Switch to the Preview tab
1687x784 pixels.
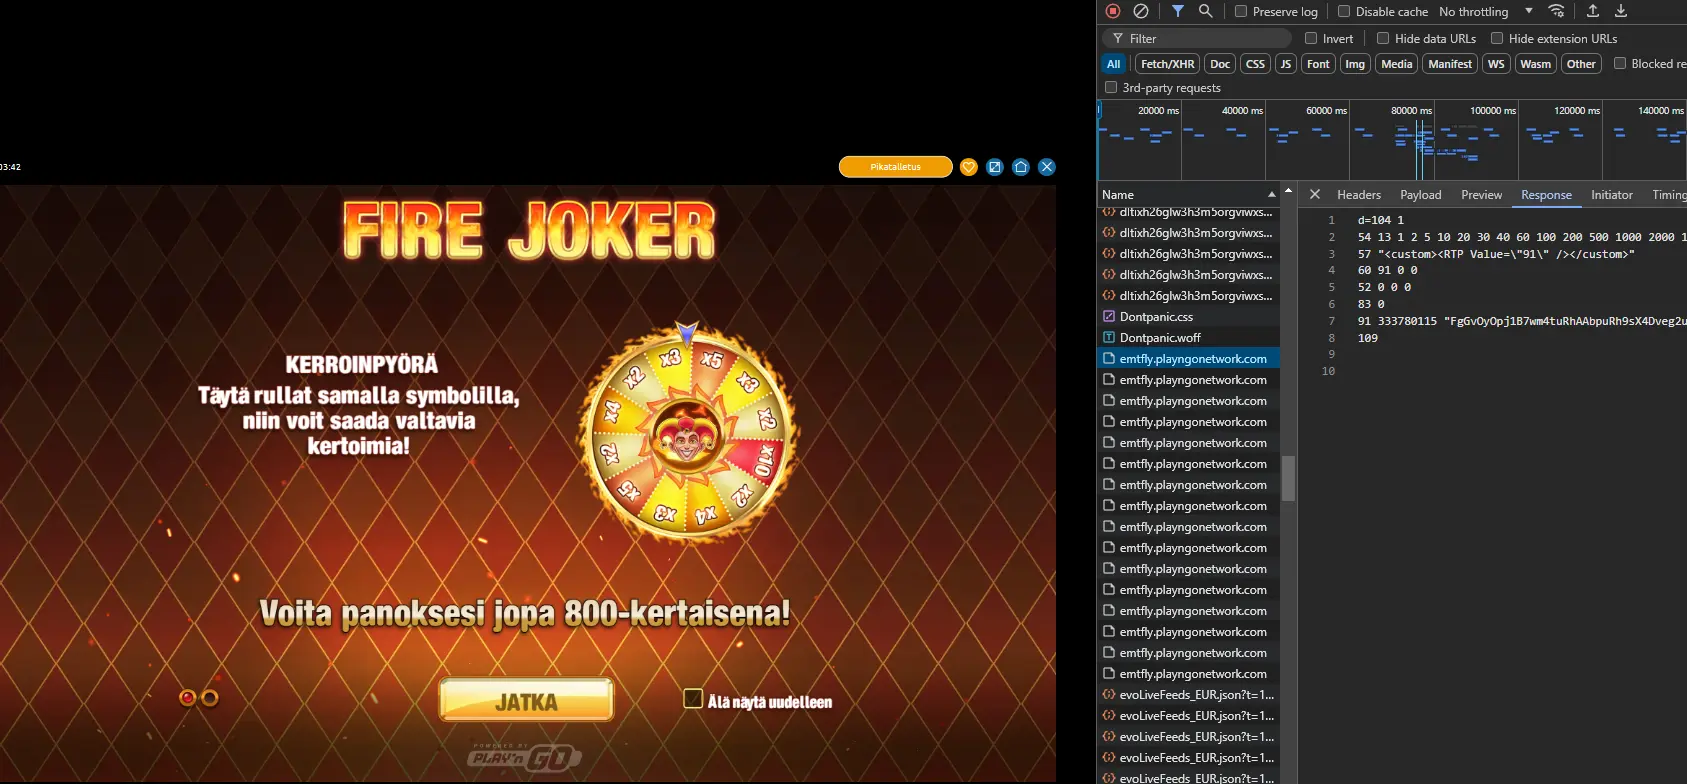(1481, 195)
